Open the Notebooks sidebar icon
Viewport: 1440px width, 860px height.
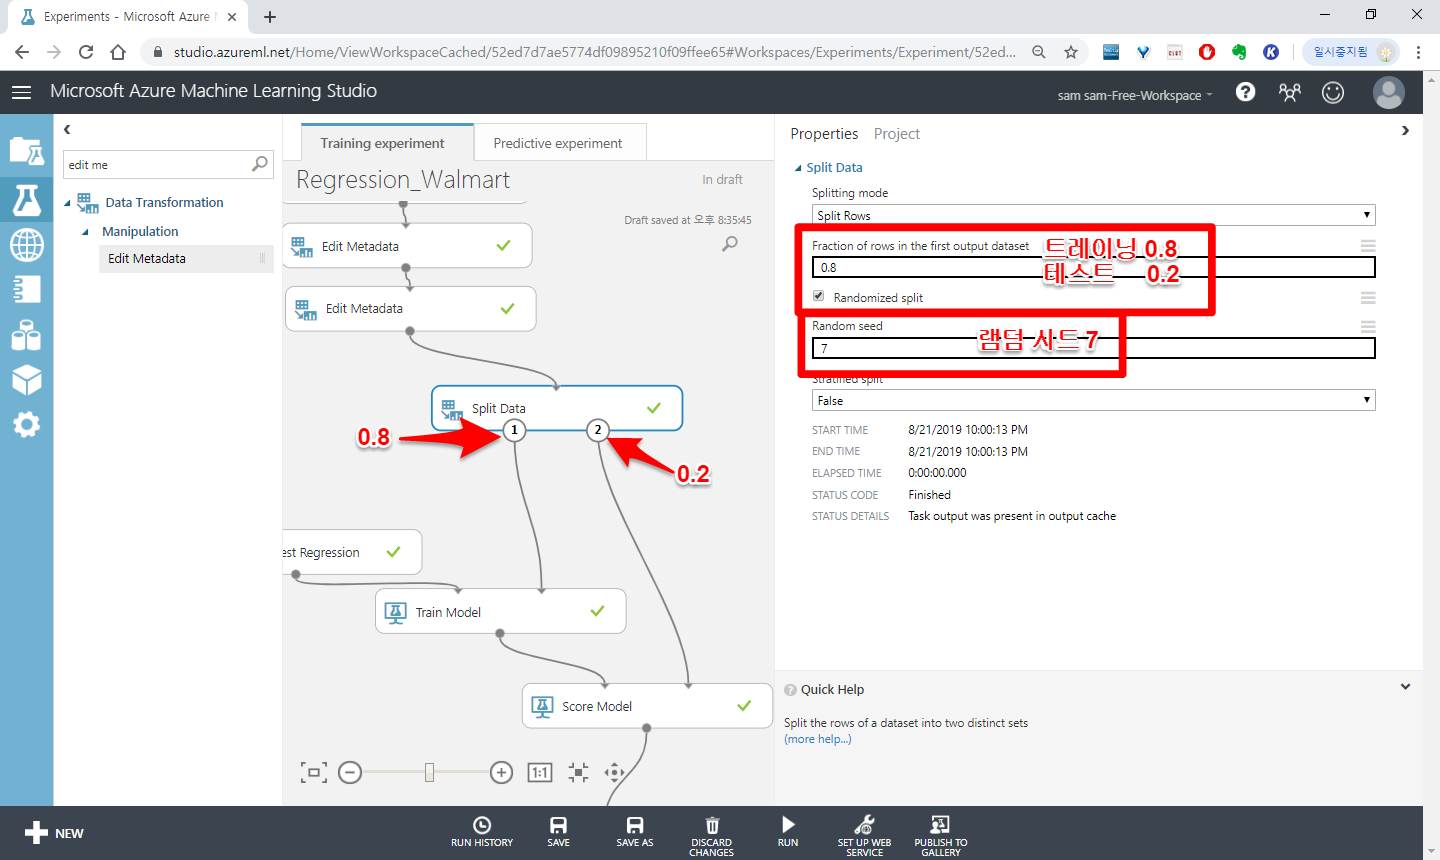pyautogui.click(x=26, y=289)
